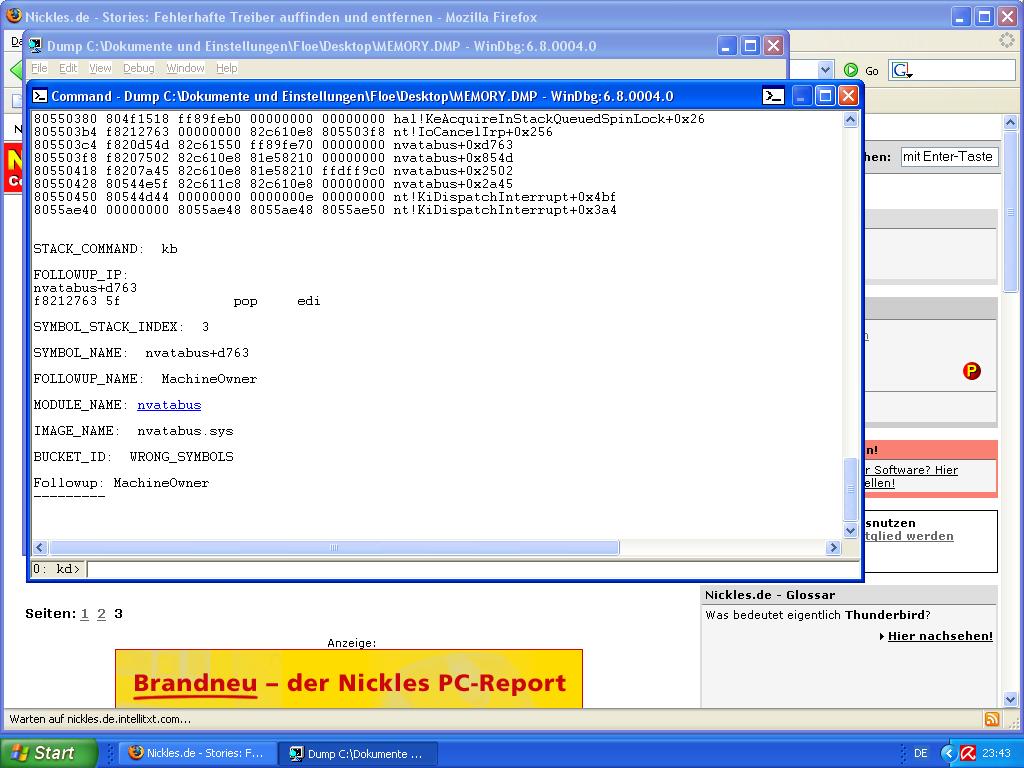The width and height of the screenshot is (1024, 768).
Task: Click the WinDbg icon in taskbar button
Action: (x=296, y=753)
